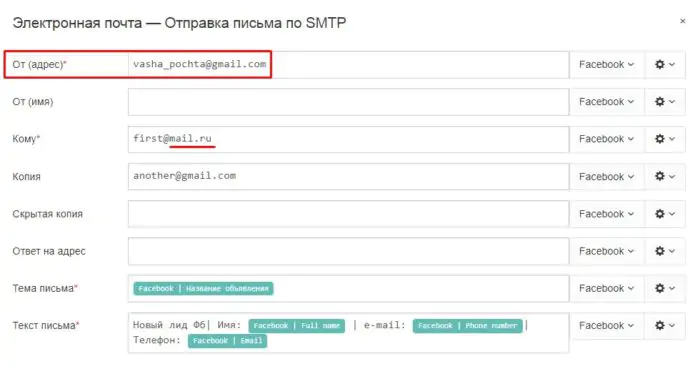Image resolution: width=700 pixels, height=369 pixels.
Task: Expand Facebook dropdown in Ответ на адрес row
Action: tap(607, 251)
